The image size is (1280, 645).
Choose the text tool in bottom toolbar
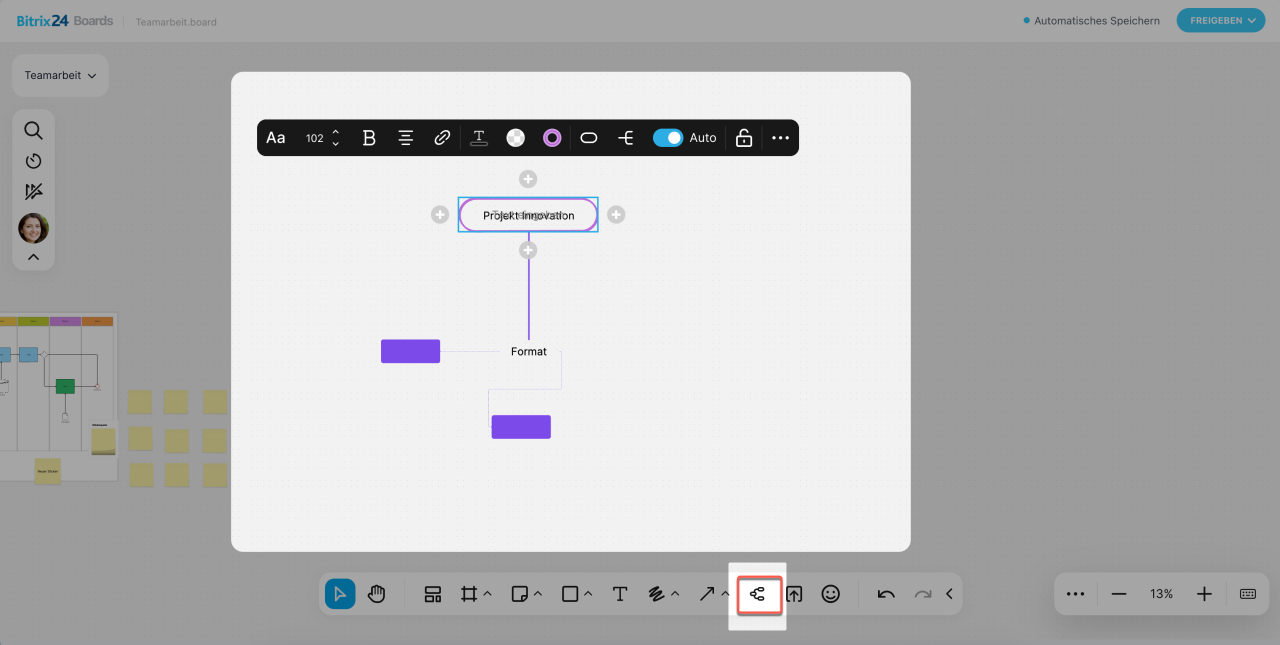[x=619, y=594]
